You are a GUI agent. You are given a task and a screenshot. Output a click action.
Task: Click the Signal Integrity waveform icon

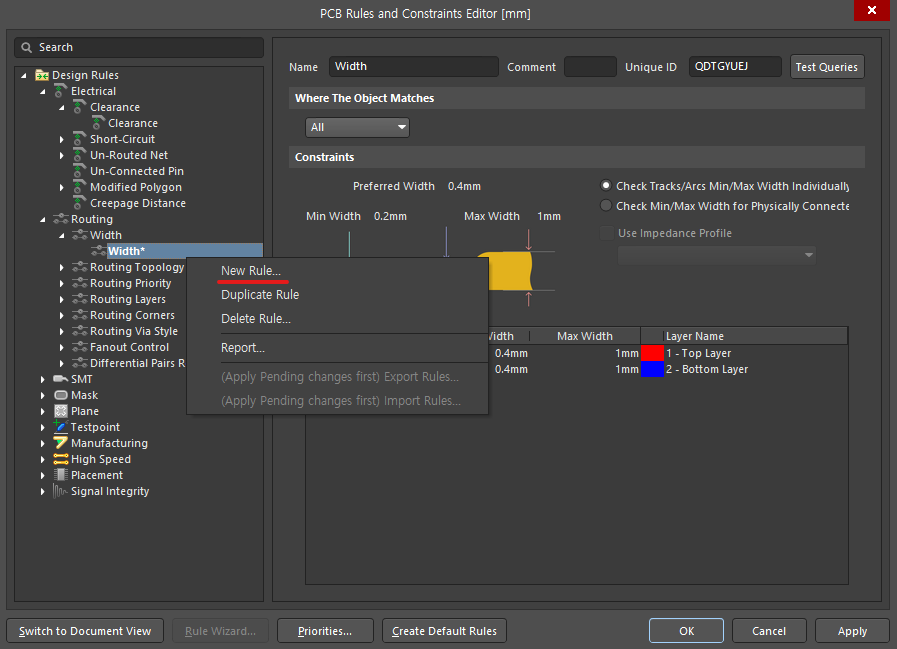click(x=60, y=491)
